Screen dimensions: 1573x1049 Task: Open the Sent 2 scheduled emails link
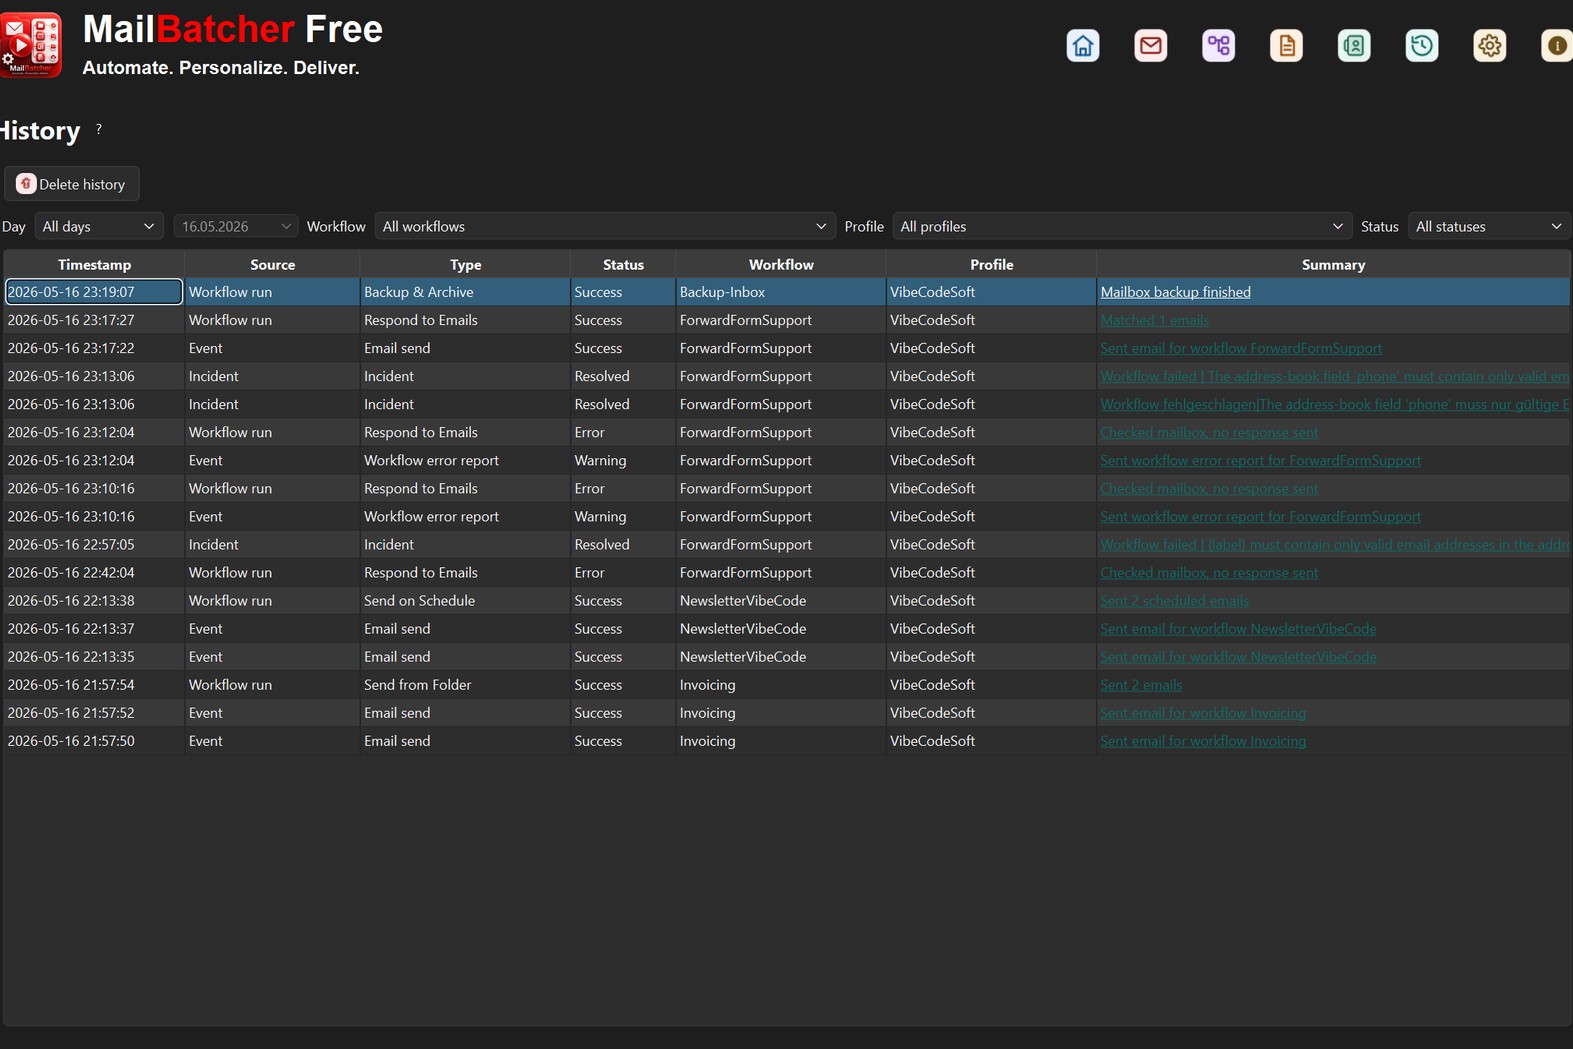pos(1174,601)
